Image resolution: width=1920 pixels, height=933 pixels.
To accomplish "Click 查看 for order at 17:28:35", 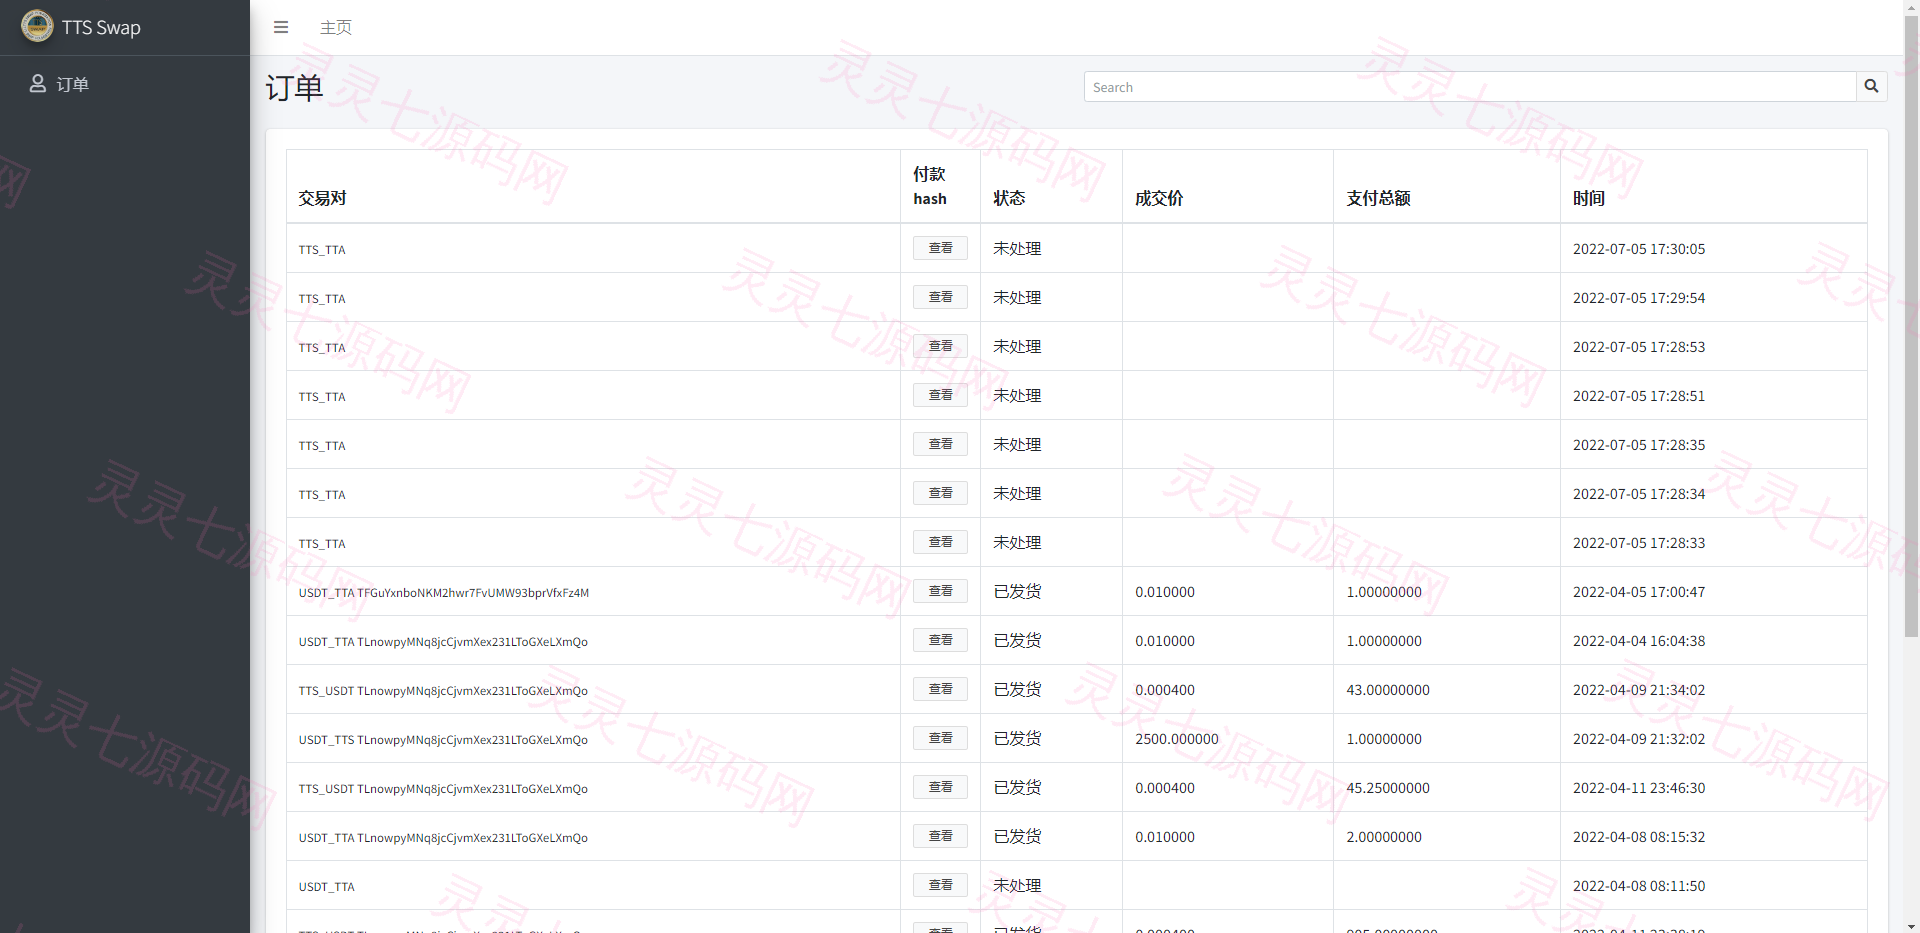I will pos(940,444).
